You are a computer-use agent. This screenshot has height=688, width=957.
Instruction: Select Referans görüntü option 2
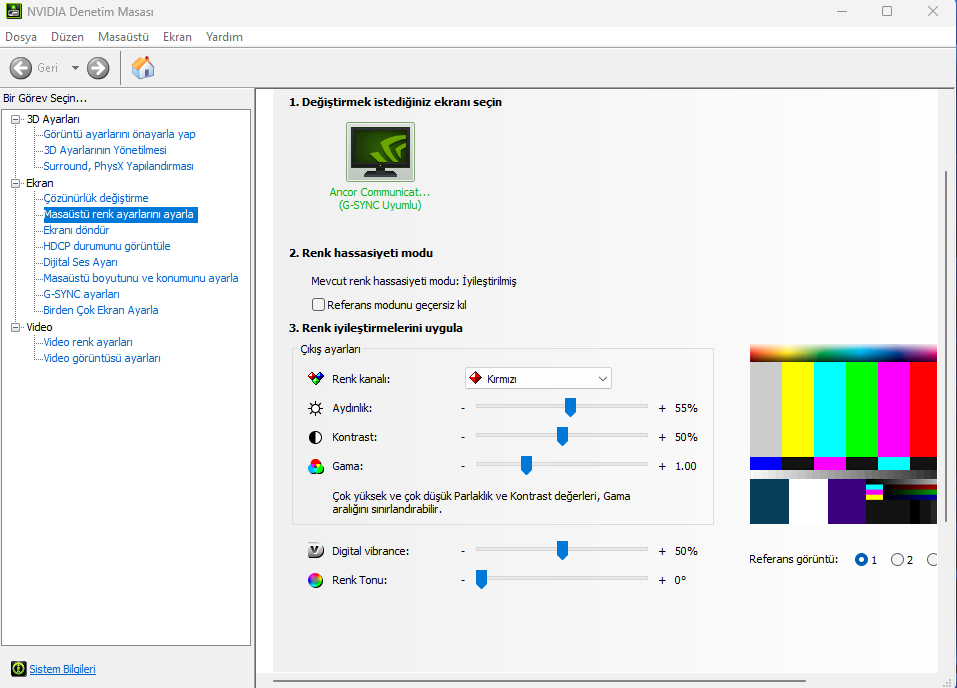pyautogui.click(x=897, y=559)
